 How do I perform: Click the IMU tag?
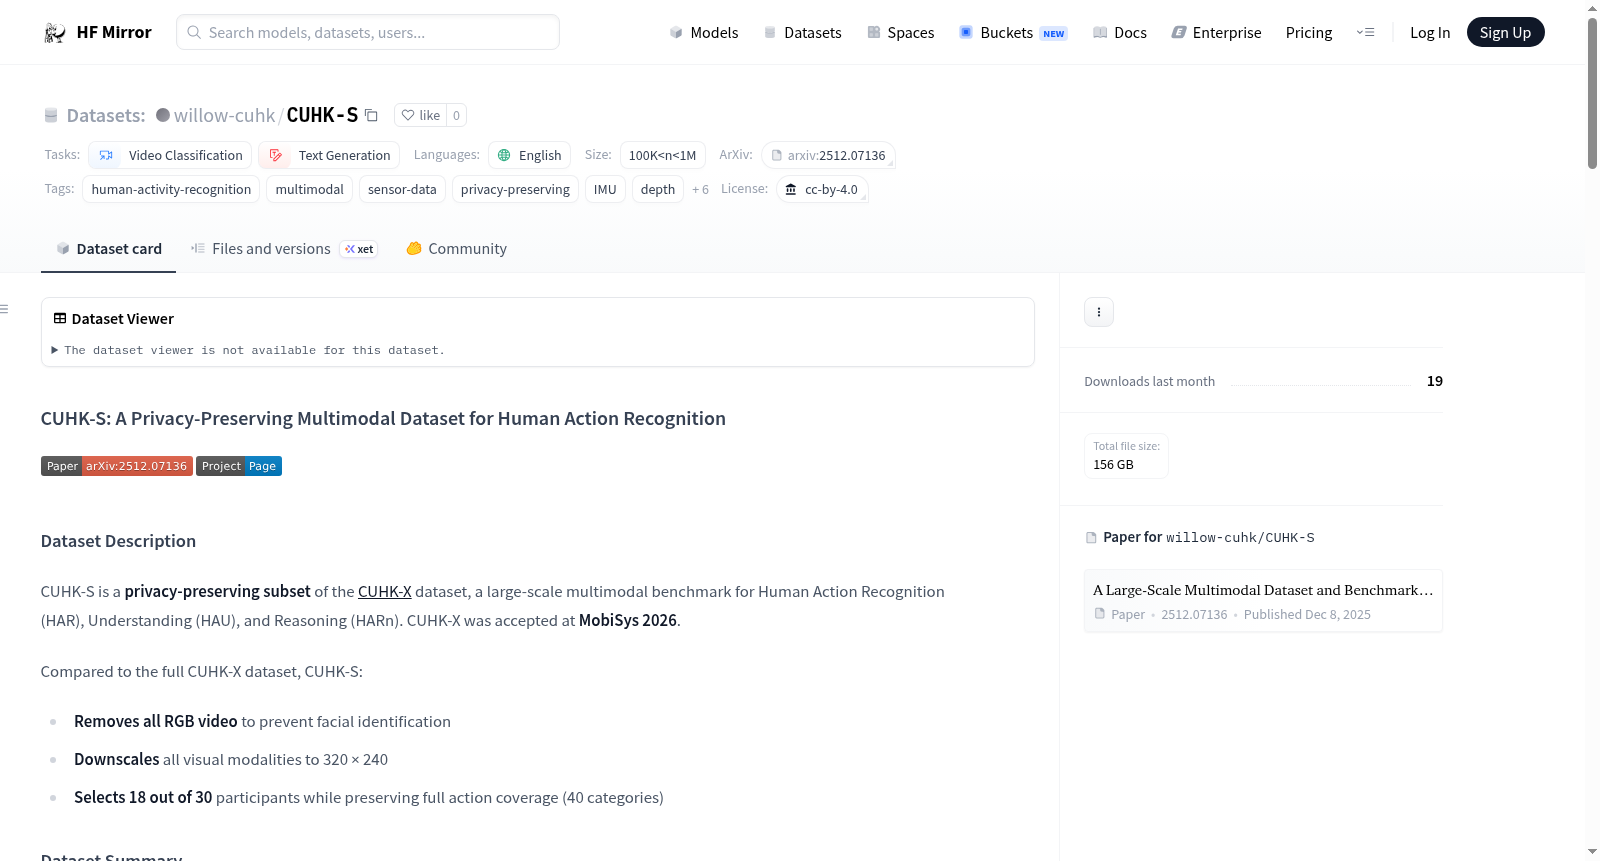pos(605,189)
